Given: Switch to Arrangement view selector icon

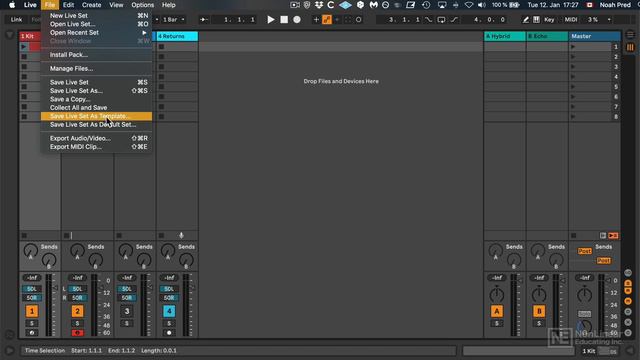Looking at the screenshot, I should point(630,35).
